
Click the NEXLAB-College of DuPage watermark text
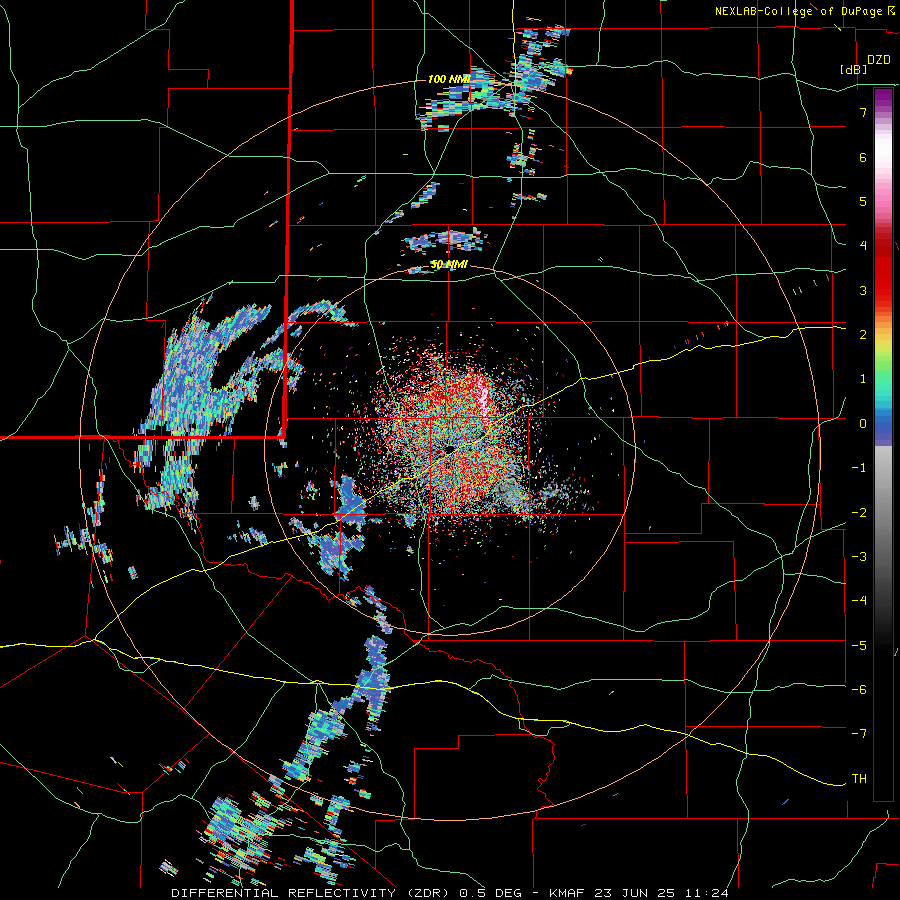point(798,11)
